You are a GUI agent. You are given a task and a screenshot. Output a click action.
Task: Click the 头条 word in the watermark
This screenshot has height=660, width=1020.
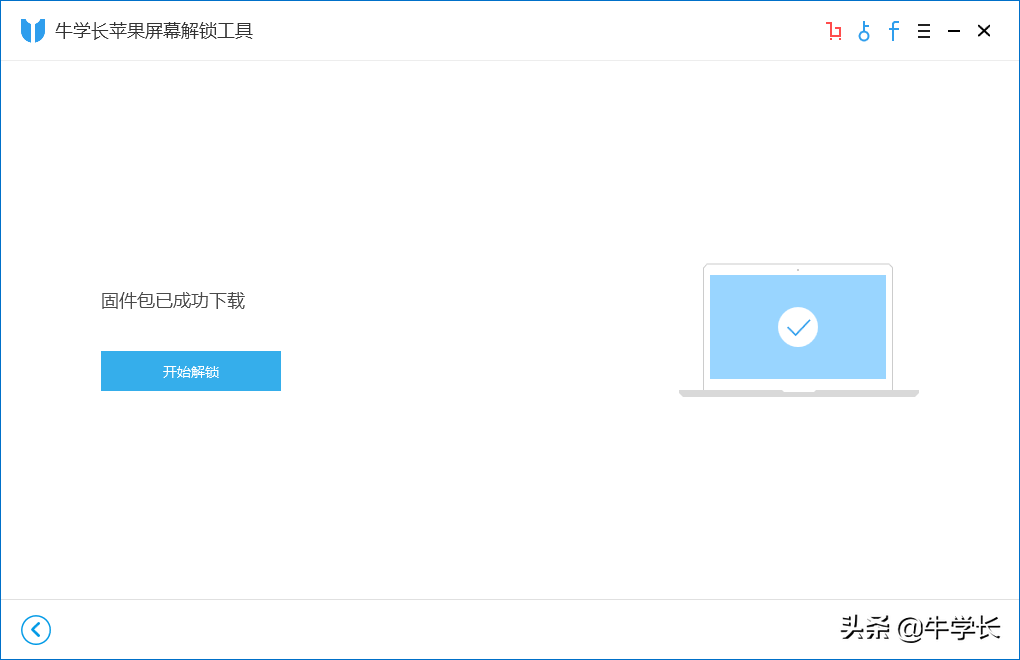(x=865, y=628)
